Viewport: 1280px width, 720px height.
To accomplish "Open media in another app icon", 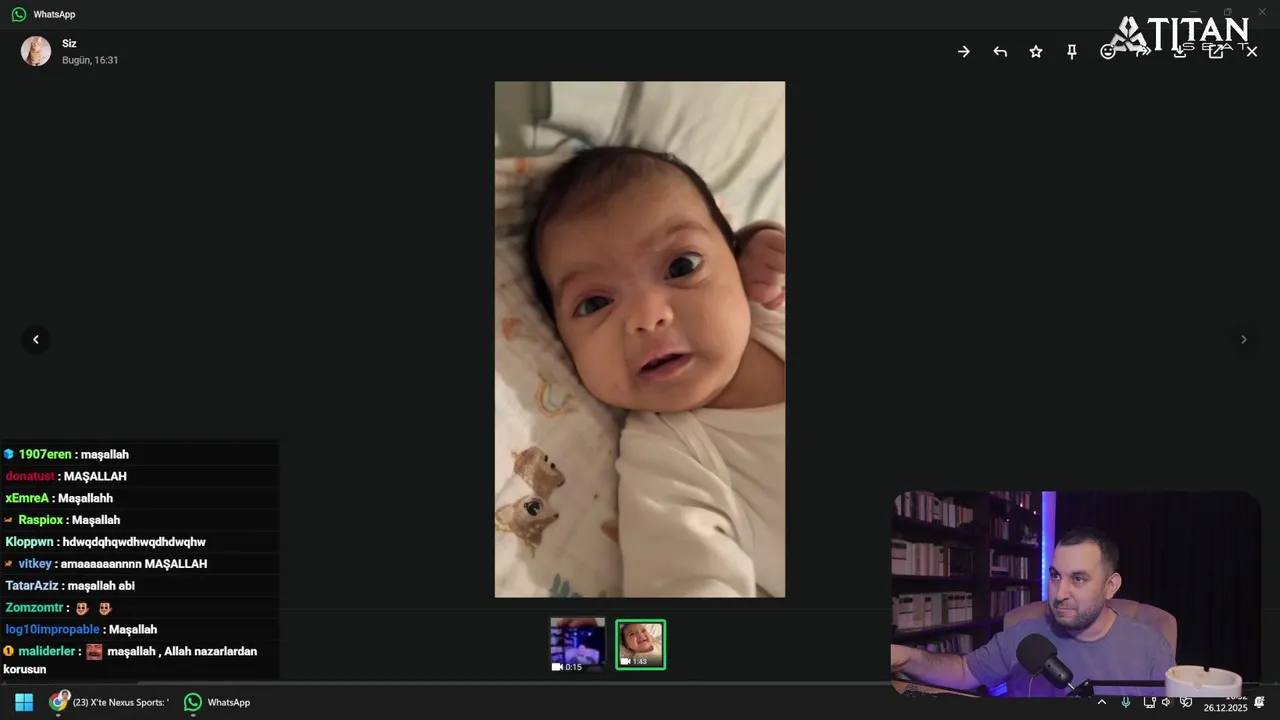I will [1216, 52].
